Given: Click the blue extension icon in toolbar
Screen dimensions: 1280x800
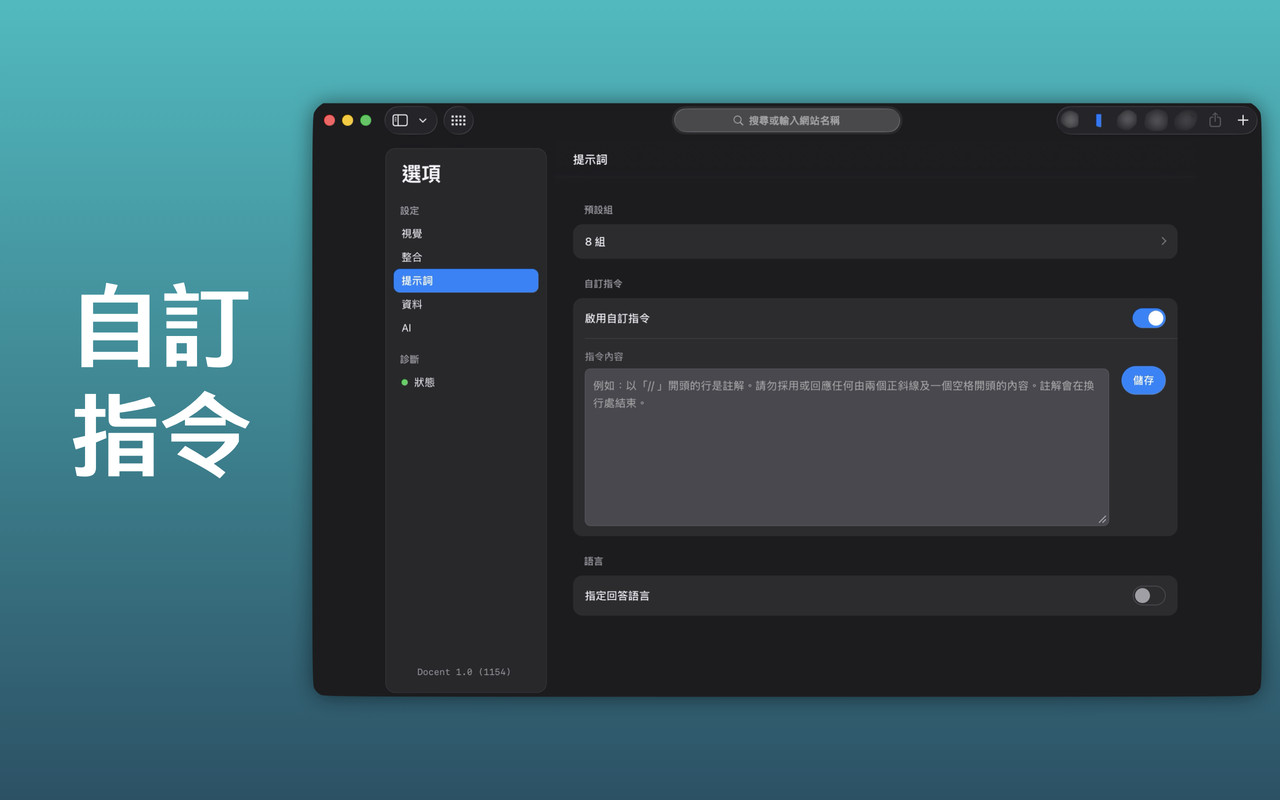Looking at the screenshot, I should [1098, 120].
